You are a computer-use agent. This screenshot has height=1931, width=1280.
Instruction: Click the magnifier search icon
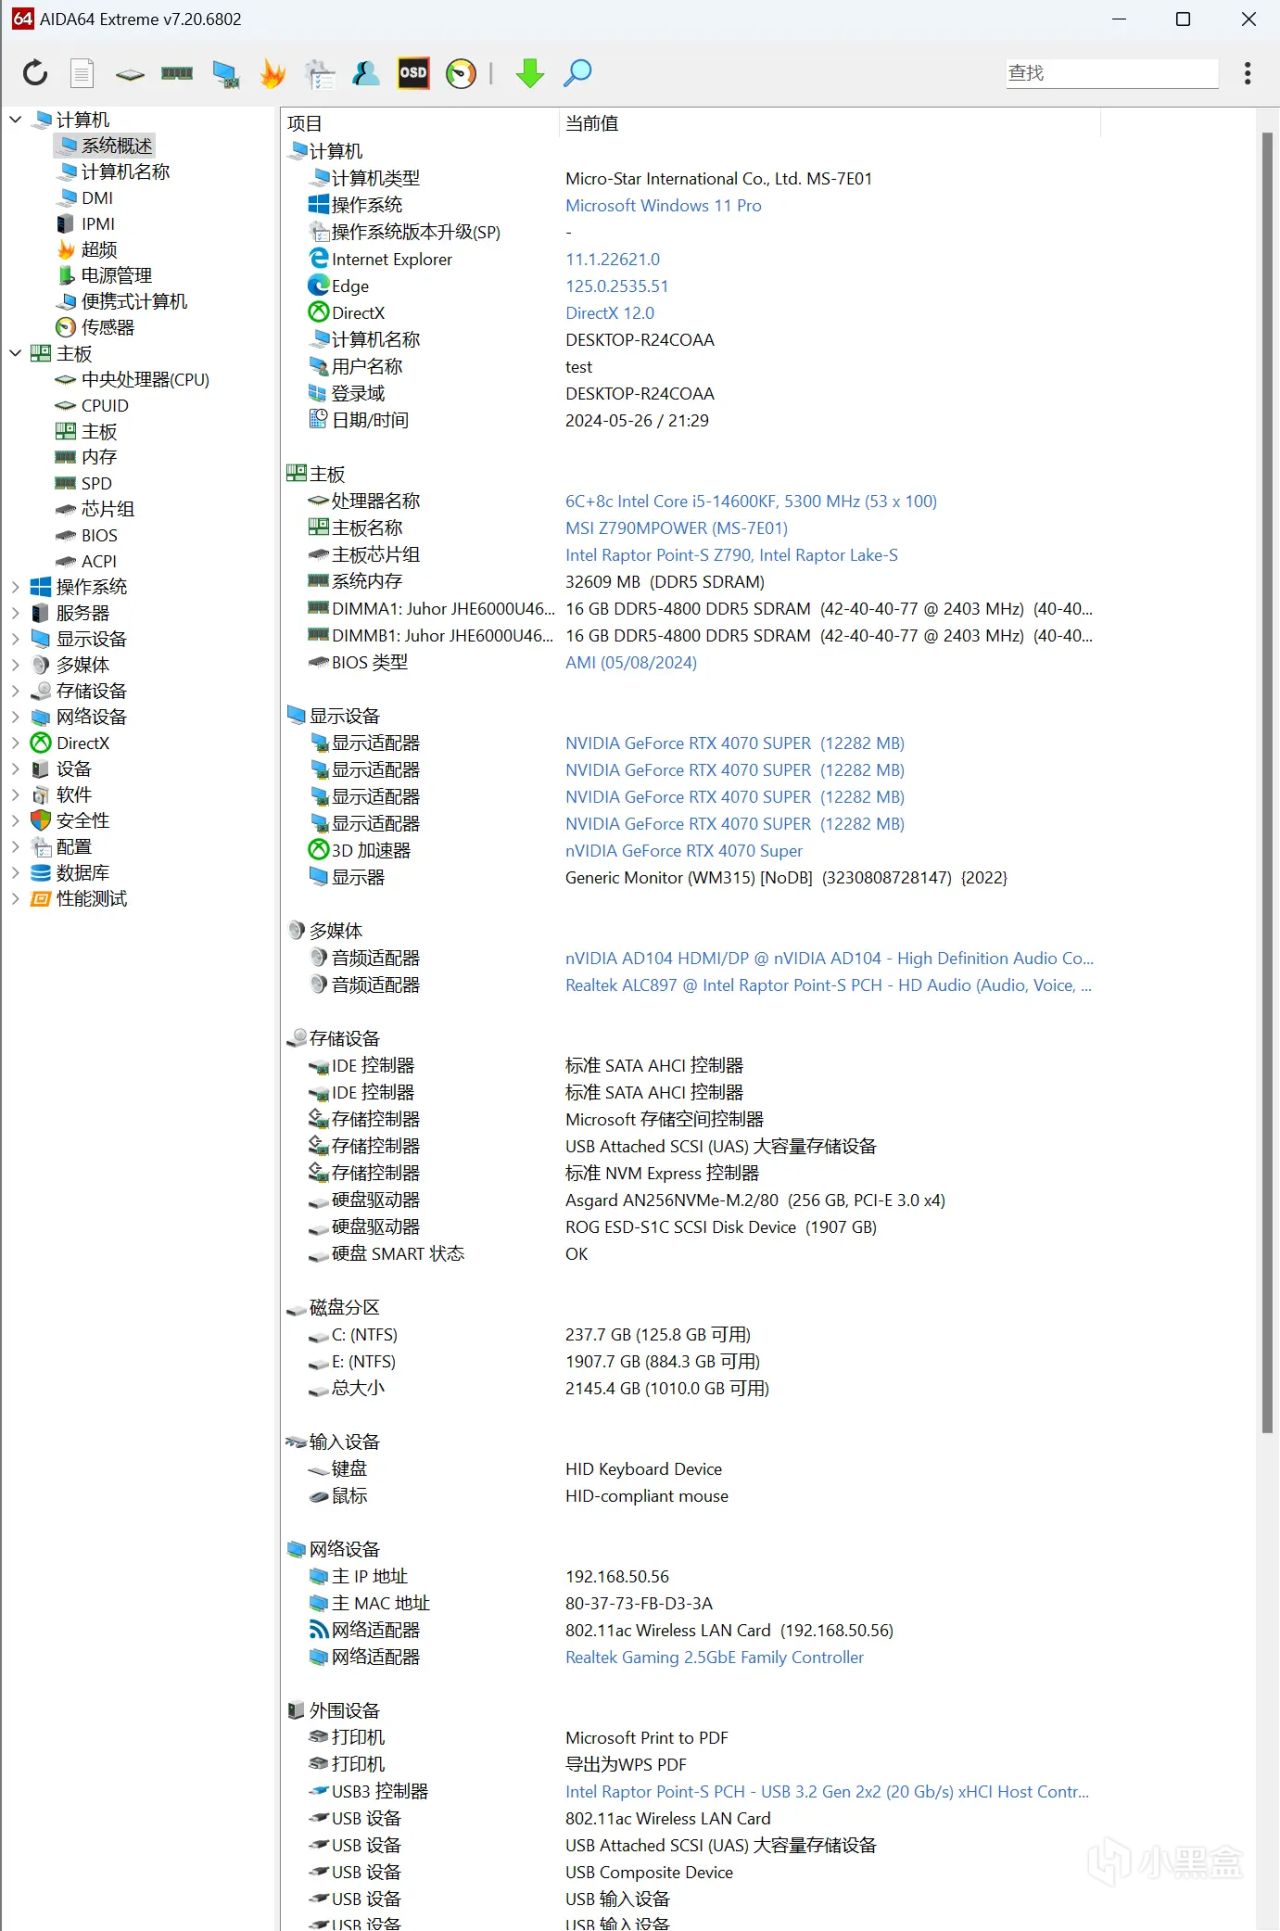(x=577, y=73)
